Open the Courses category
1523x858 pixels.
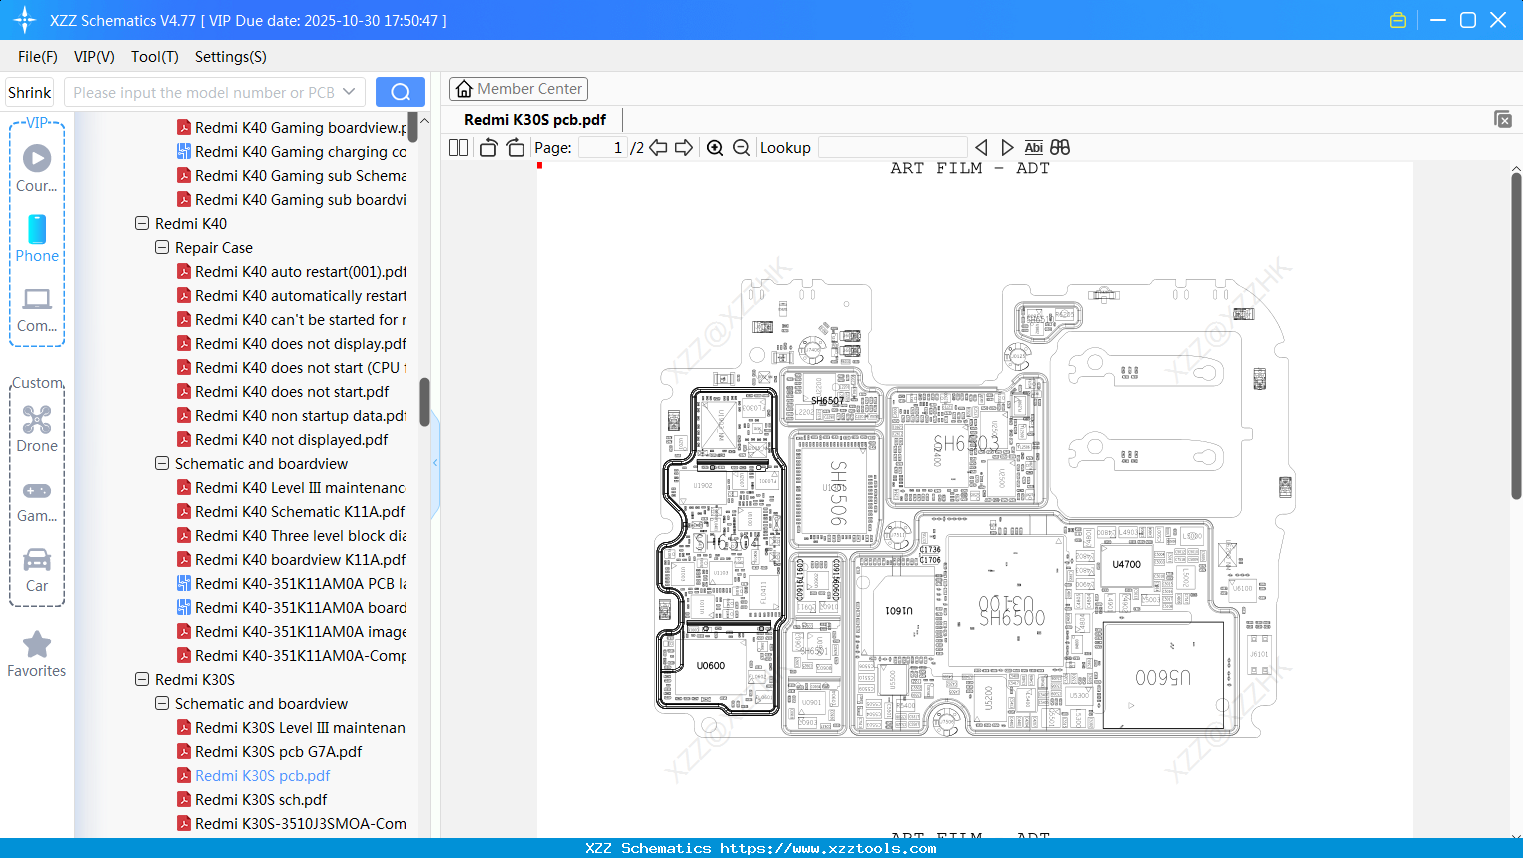(x=37, y=168)
